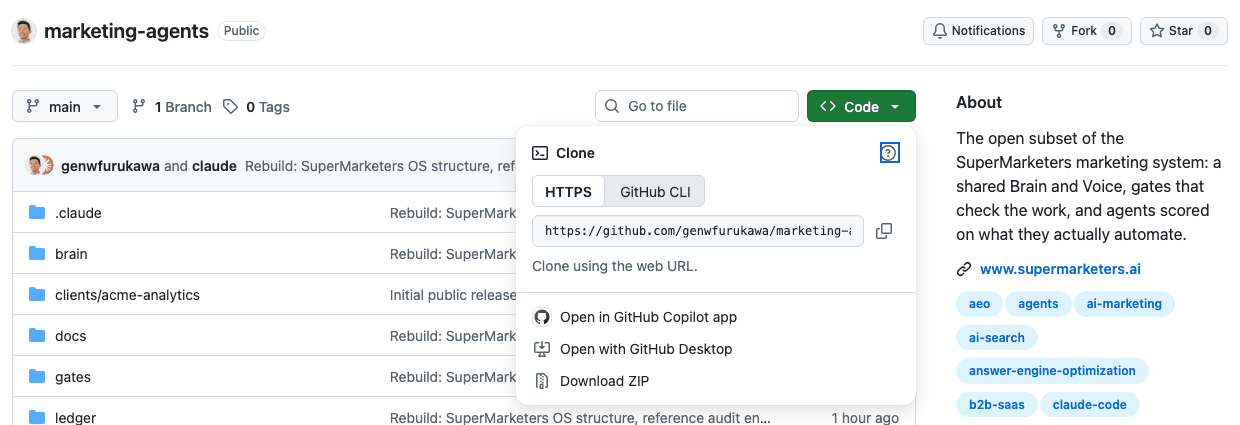
Task: Open the Initial public release commit message
Action: tap(453, 295)
